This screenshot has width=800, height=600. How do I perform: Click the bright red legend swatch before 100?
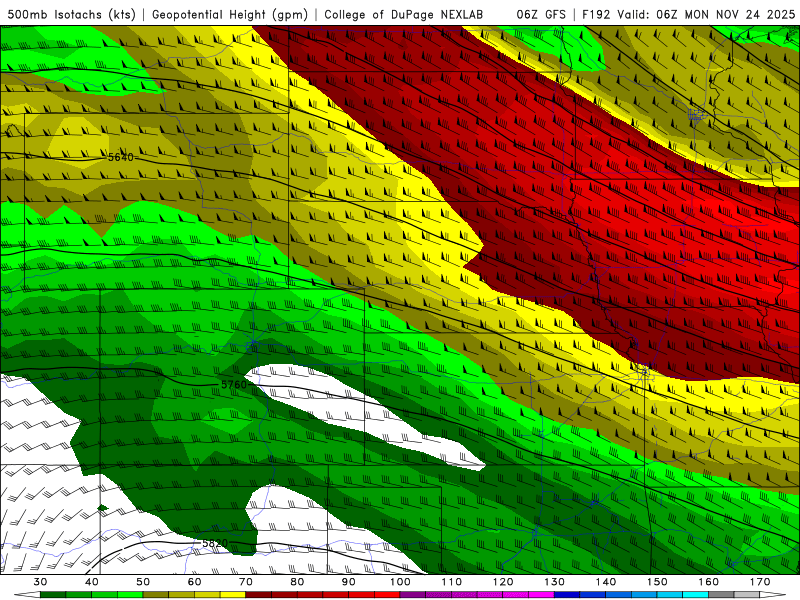pyautogui.click(x=387, y=595)
